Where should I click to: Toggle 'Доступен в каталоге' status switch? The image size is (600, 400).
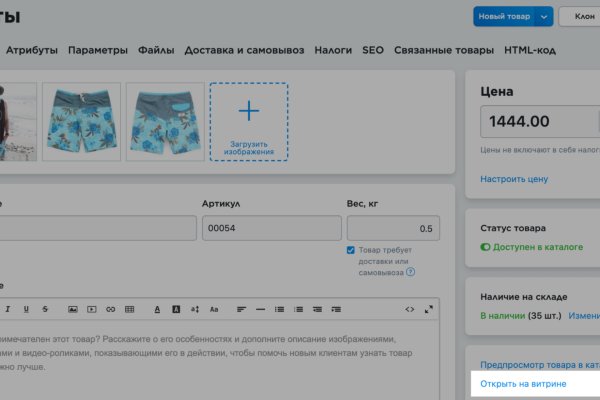click(486, 246)
